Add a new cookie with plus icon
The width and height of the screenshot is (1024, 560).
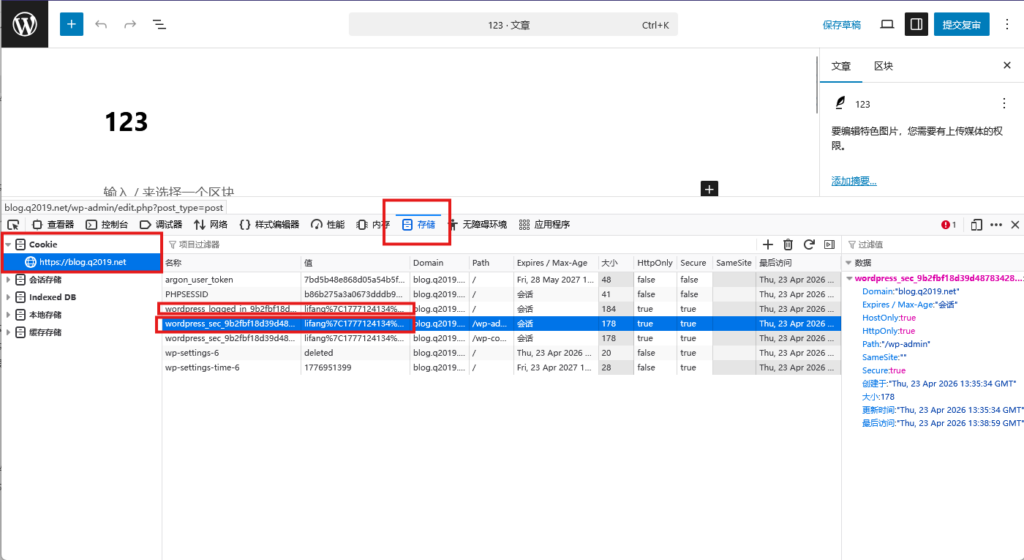(767, 244)
